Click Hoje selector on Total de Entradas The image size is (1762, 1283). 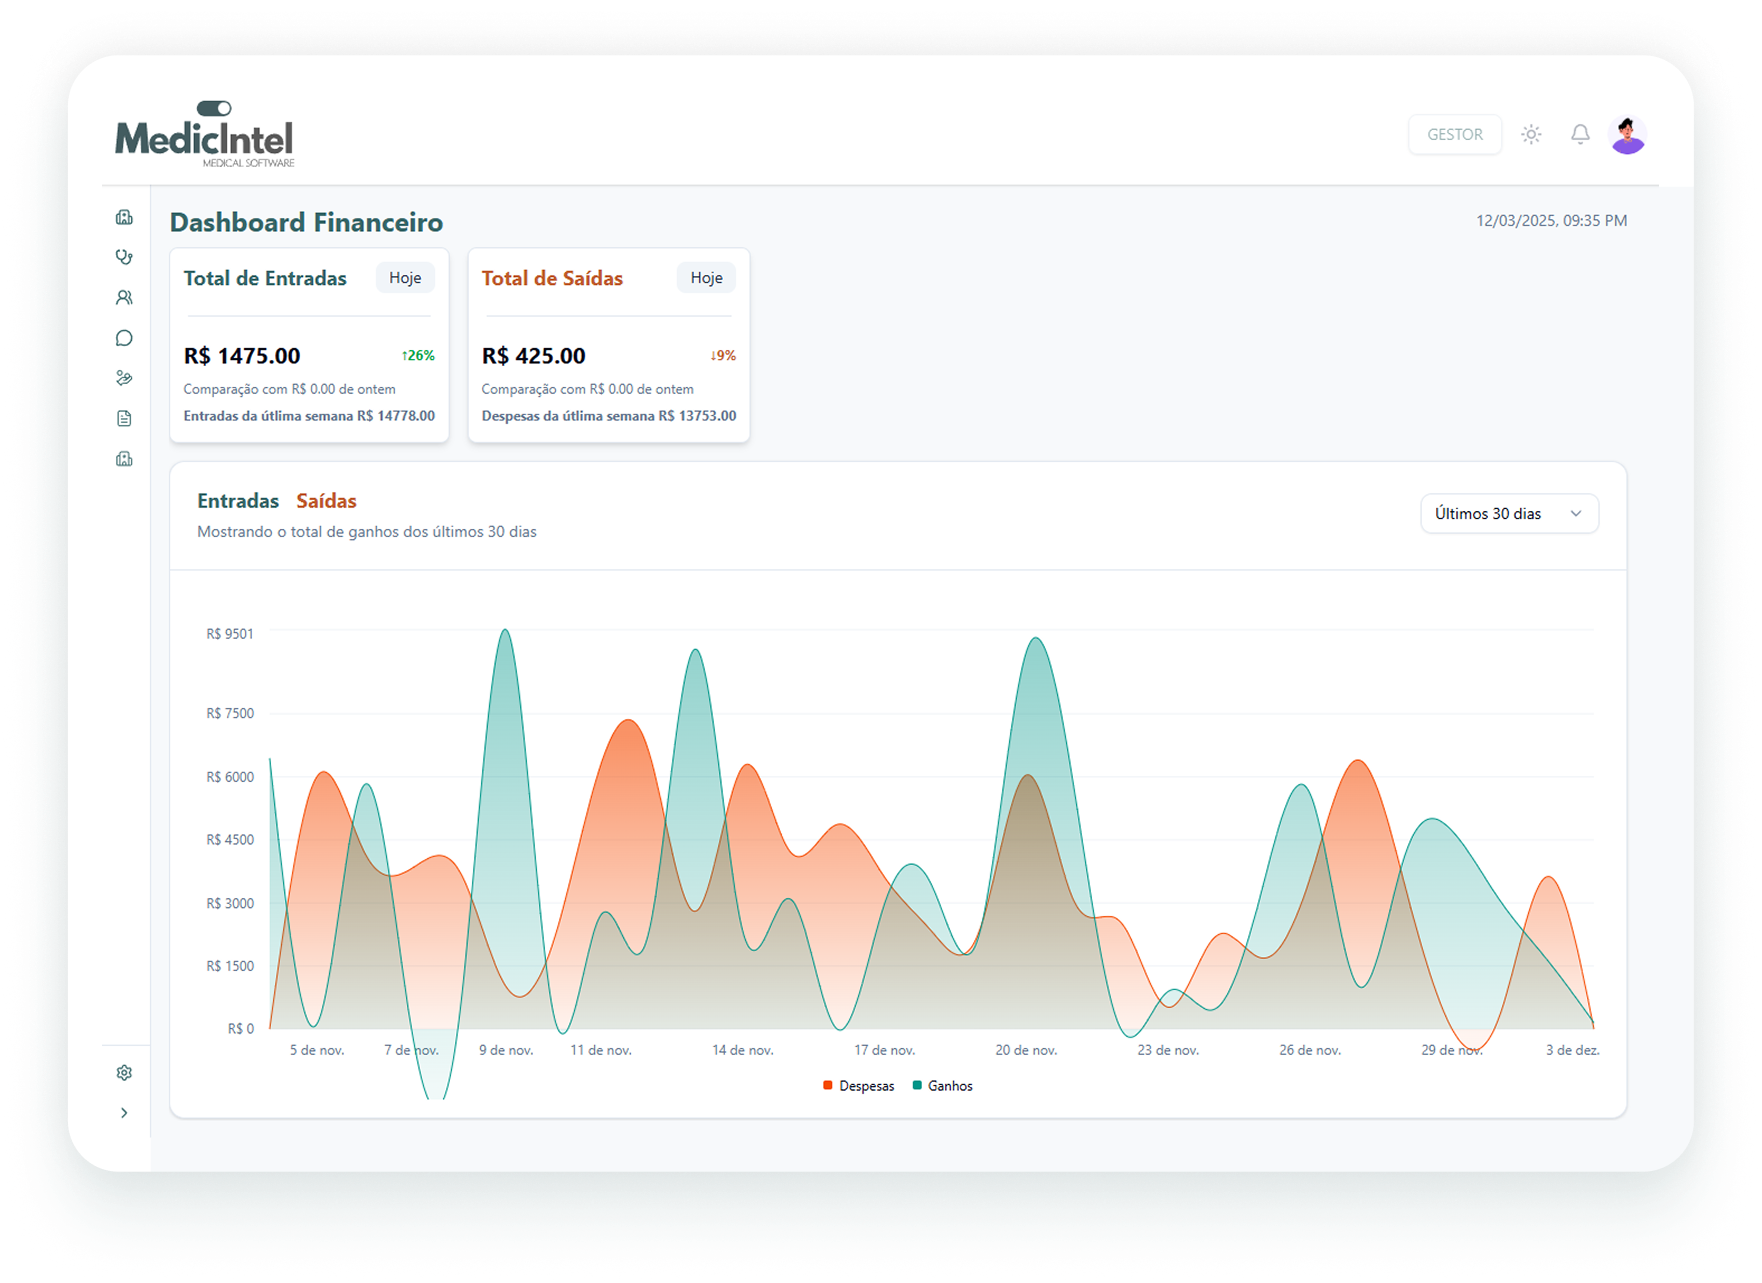[405, 278]
